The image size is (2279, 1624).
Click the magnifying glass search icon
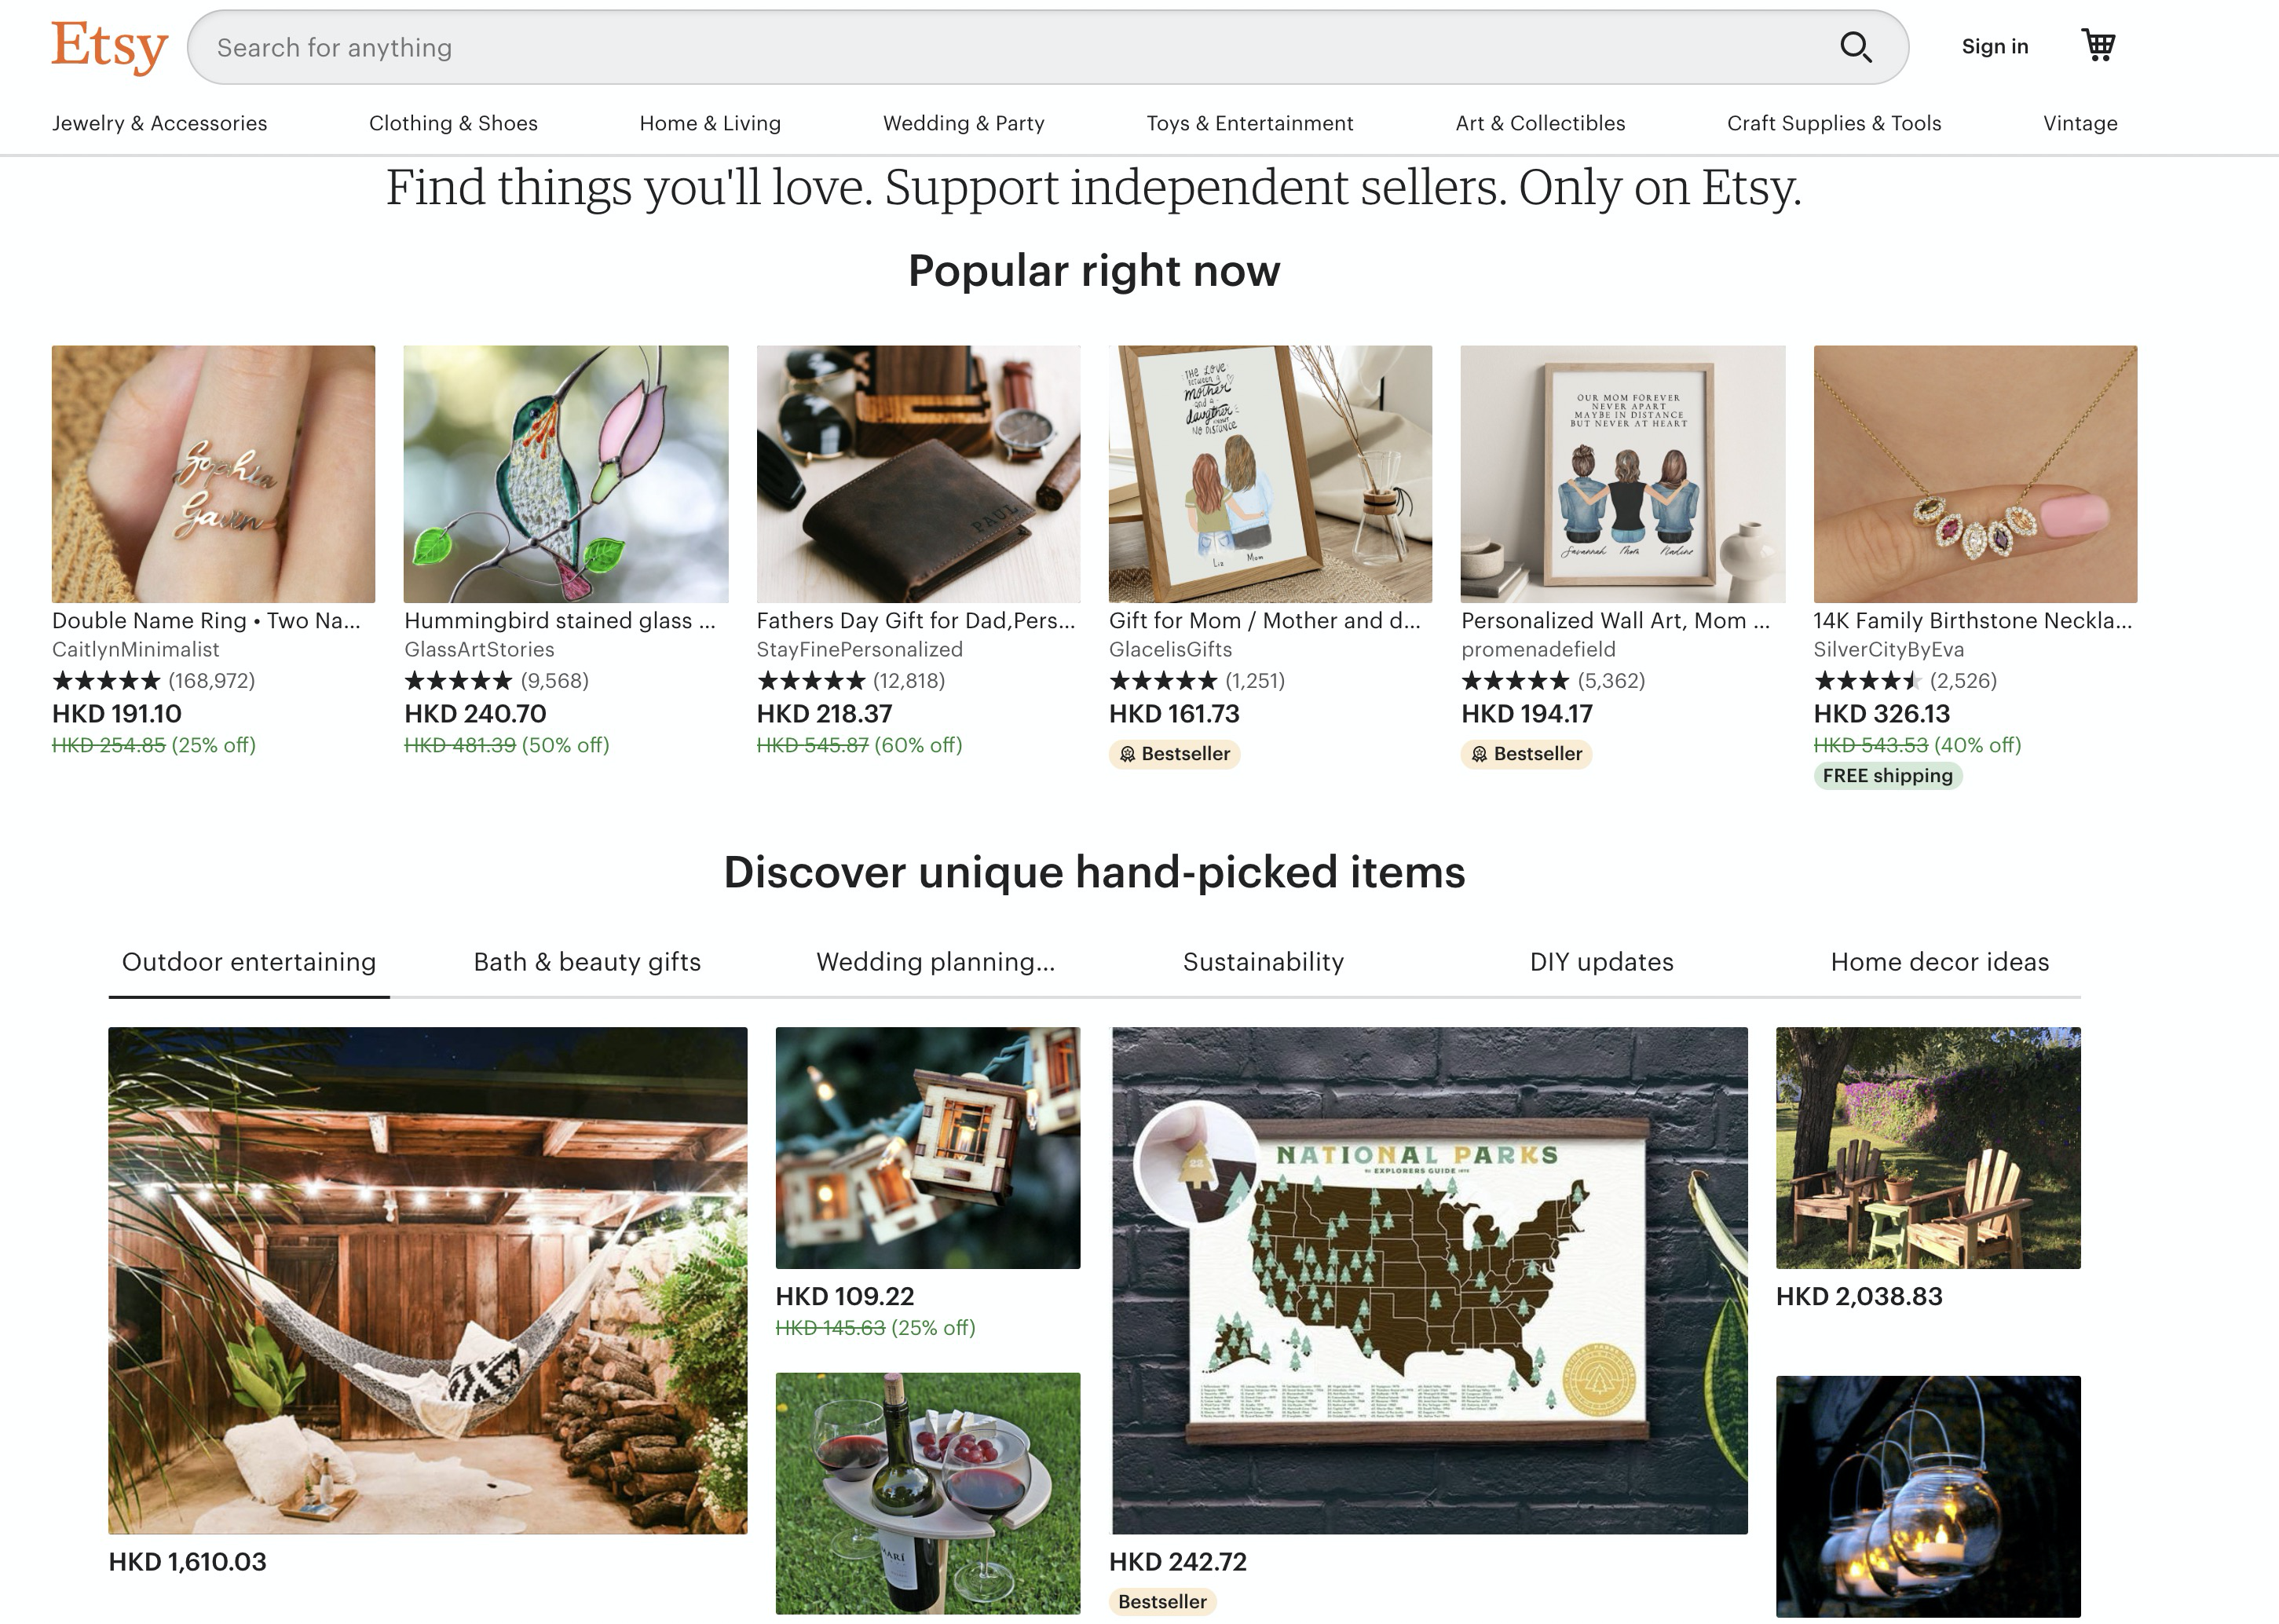click(x=1856, y=47)
